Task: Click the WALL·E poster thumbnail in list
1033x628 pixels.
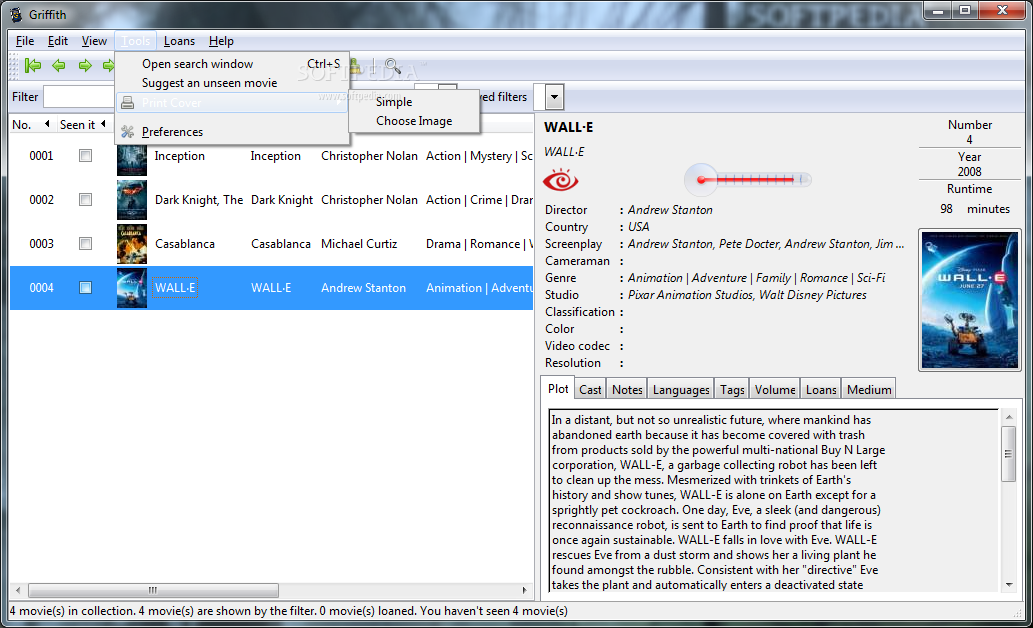Action: click(132, 288)
